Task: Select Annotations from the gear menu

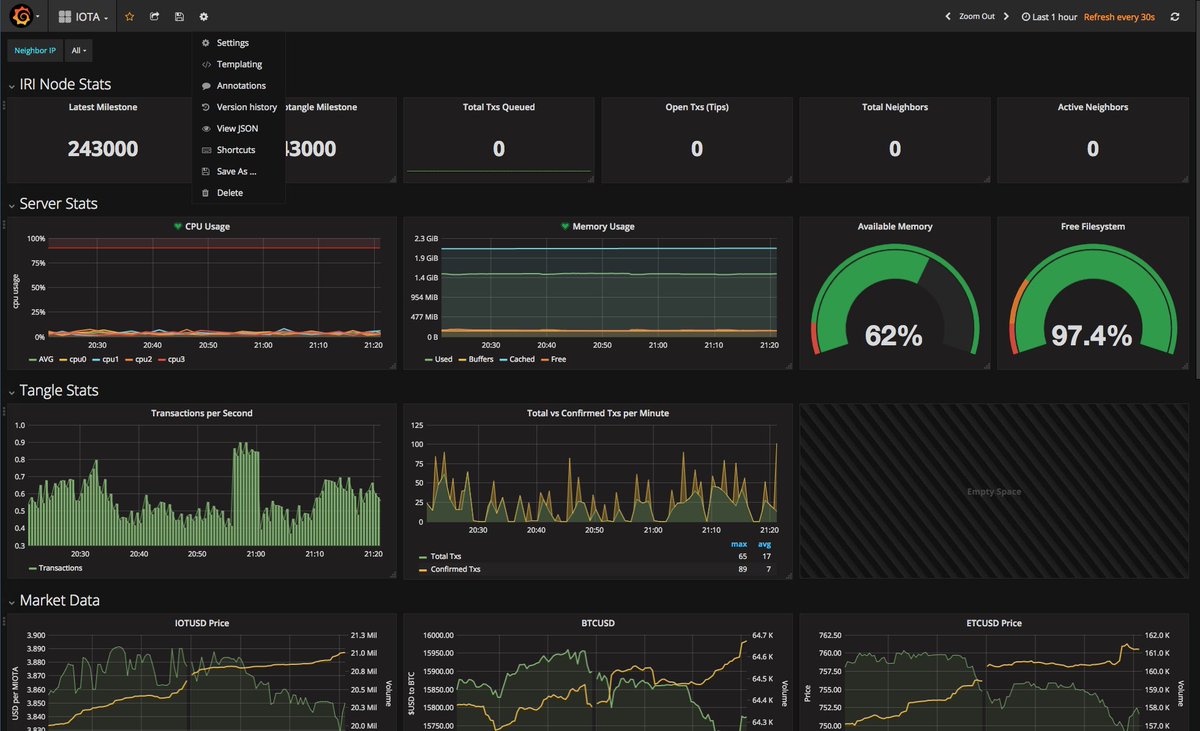Action: tap(238, 86)
